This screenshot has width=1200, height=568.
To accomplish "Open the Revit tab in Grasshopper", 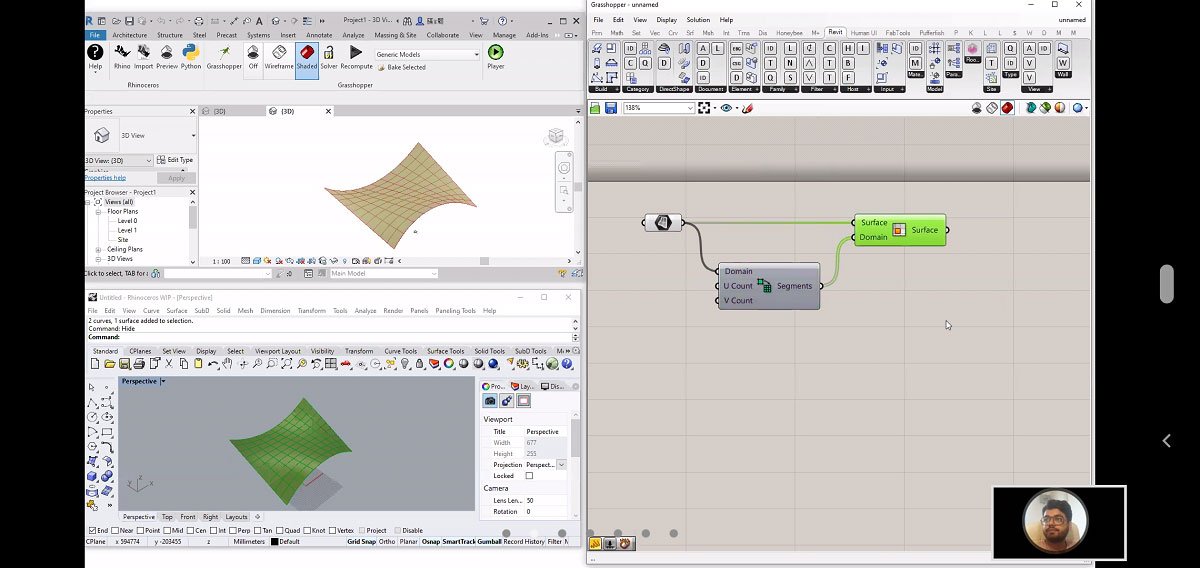I will pos(835,32).
